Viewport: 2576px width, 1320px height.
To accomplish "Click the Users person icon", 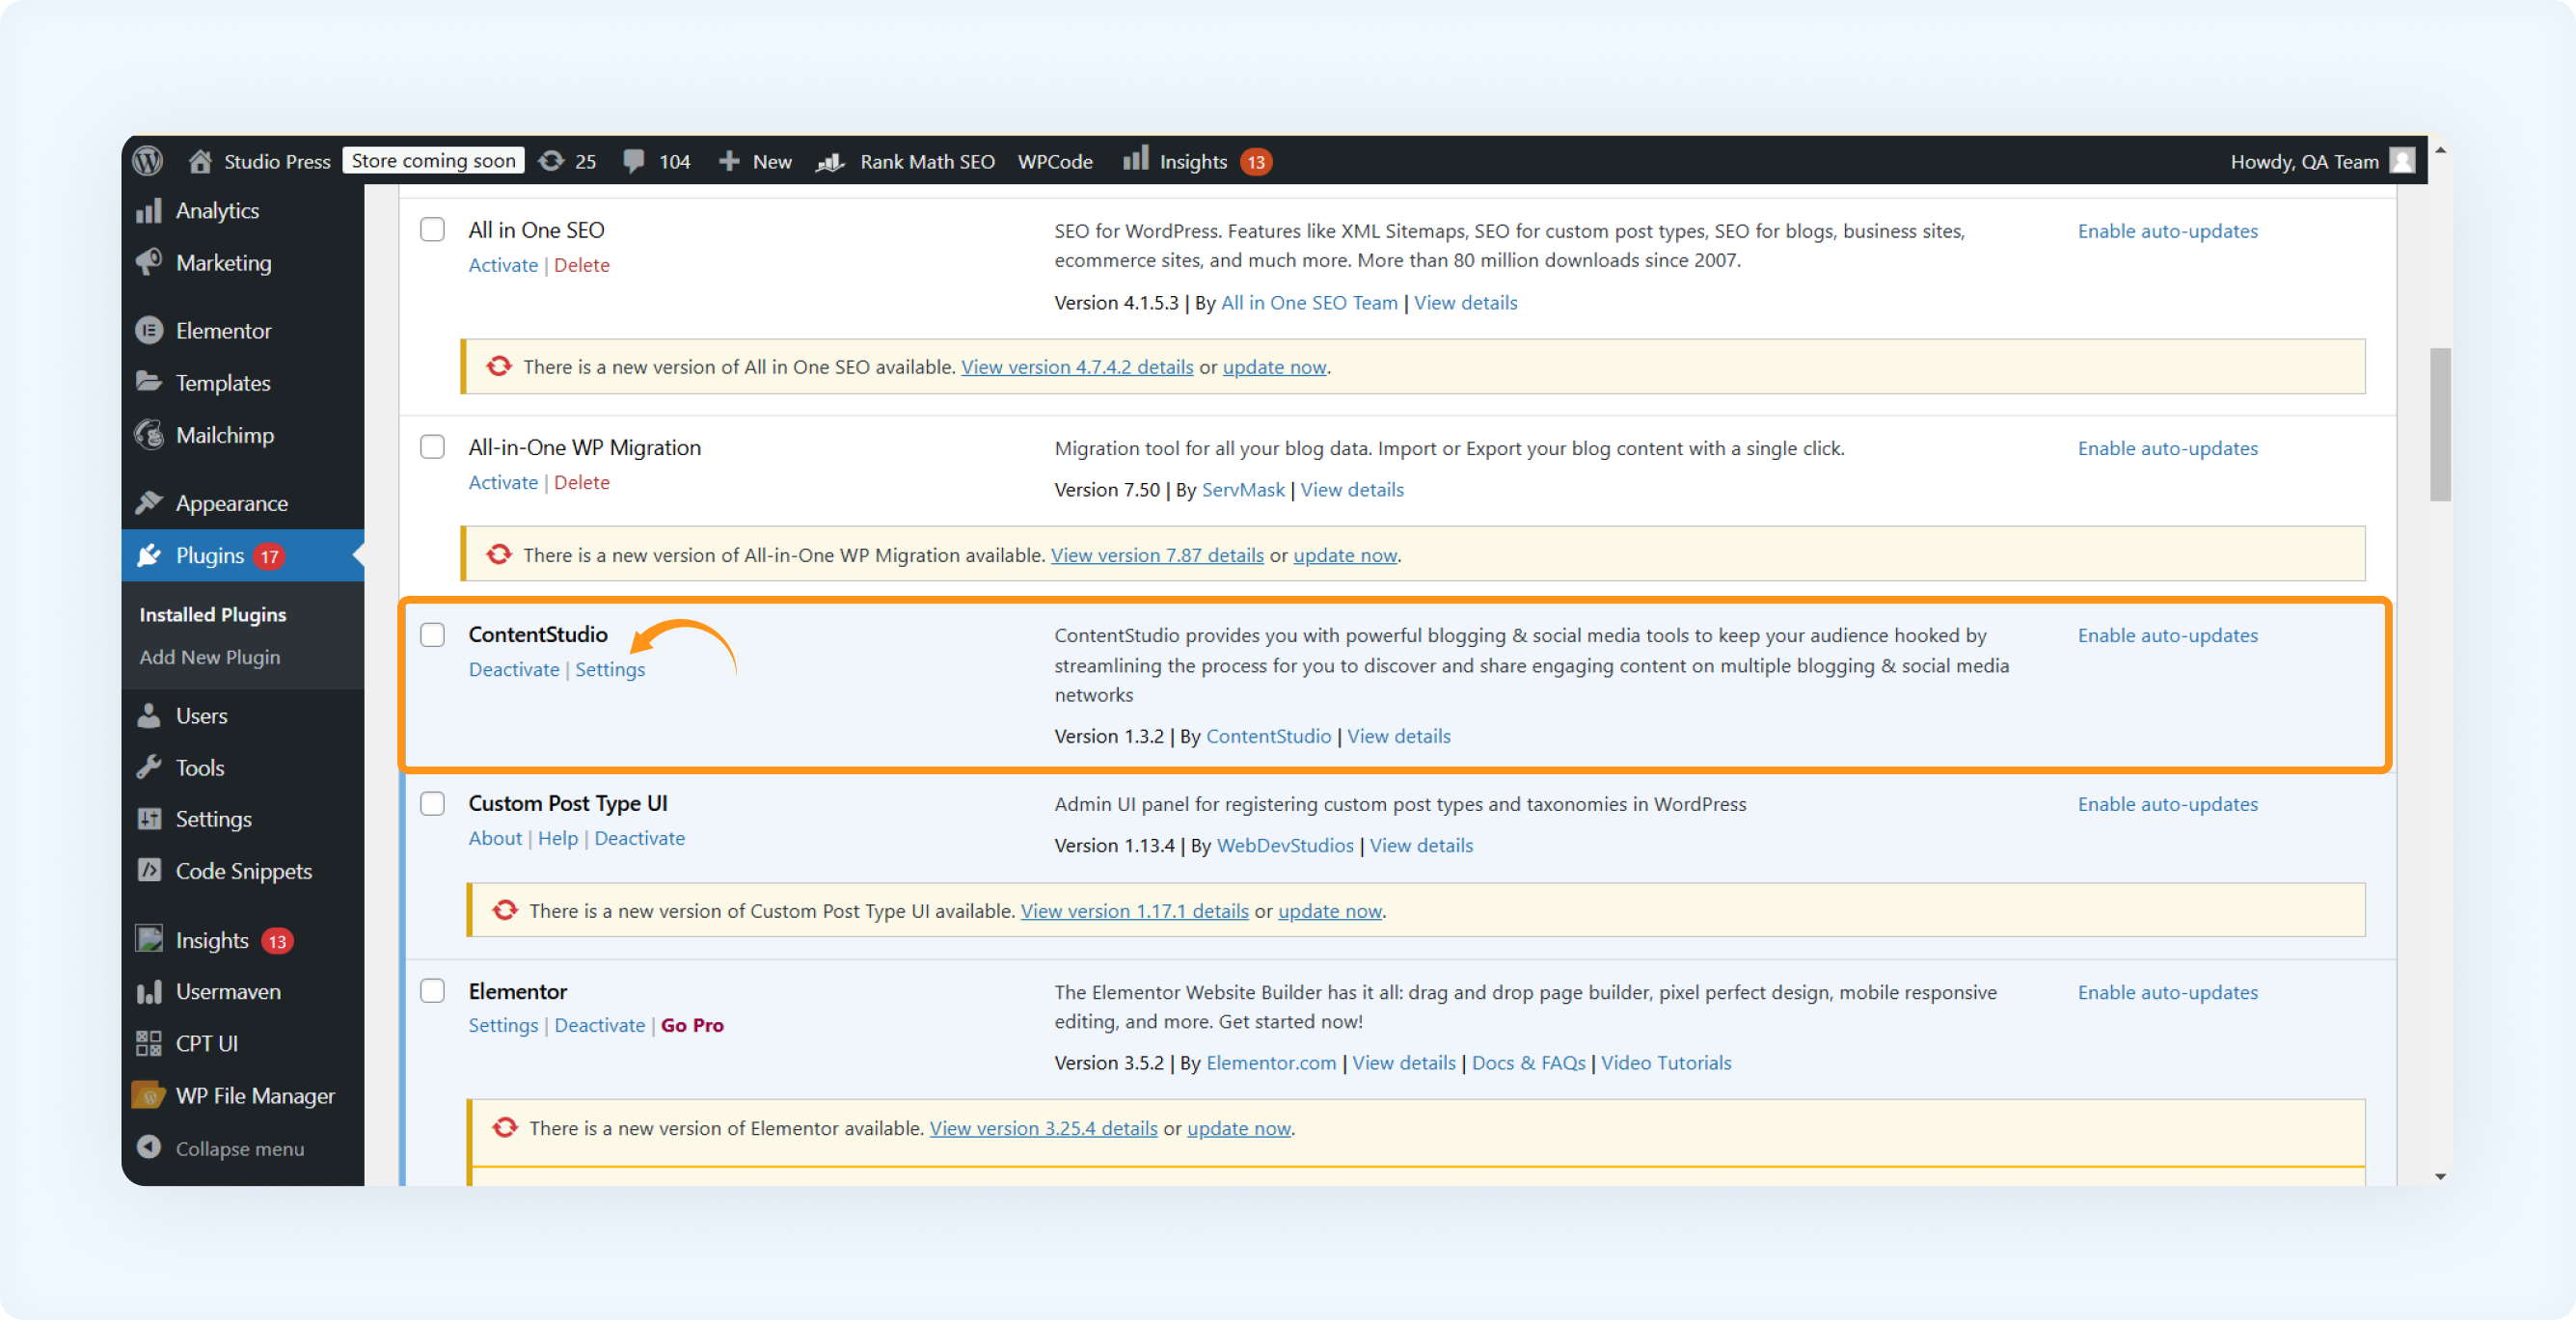I will point(149,715).
